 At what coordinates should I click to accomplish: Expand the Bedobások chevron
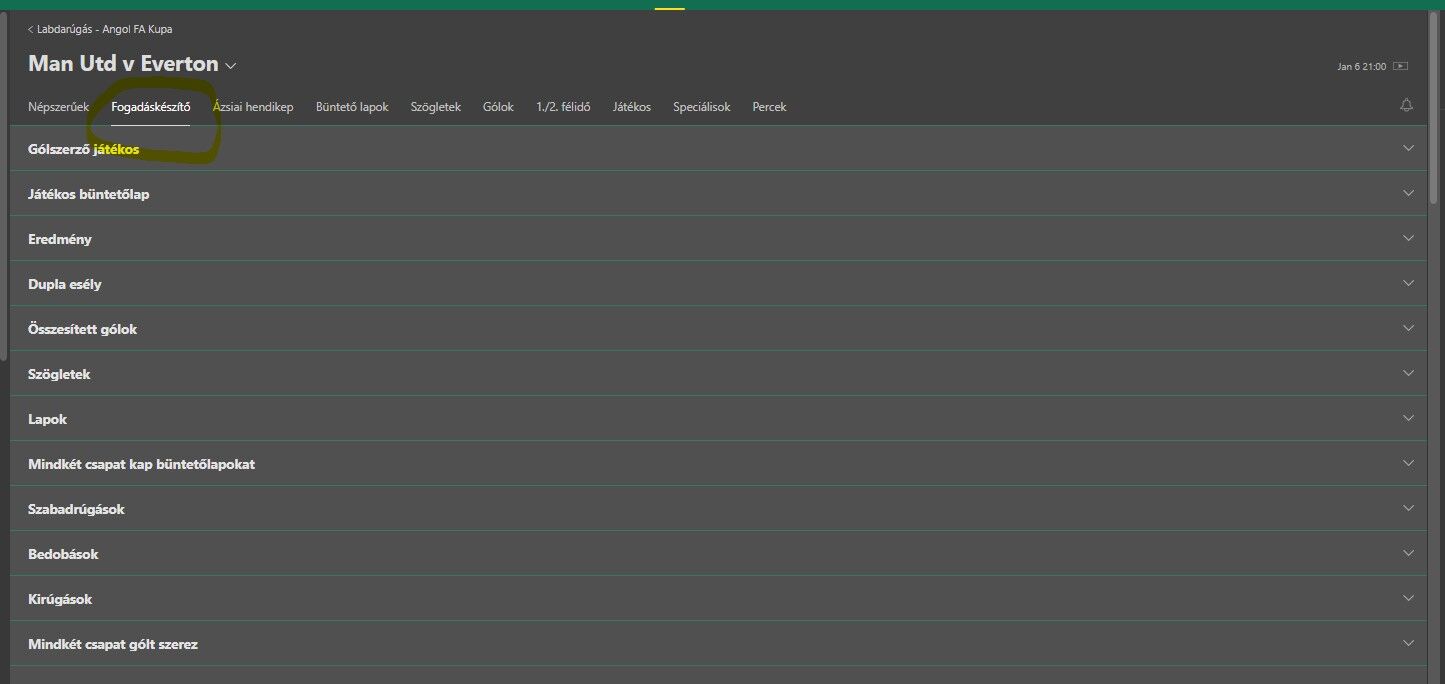[x=1408, y=553]
